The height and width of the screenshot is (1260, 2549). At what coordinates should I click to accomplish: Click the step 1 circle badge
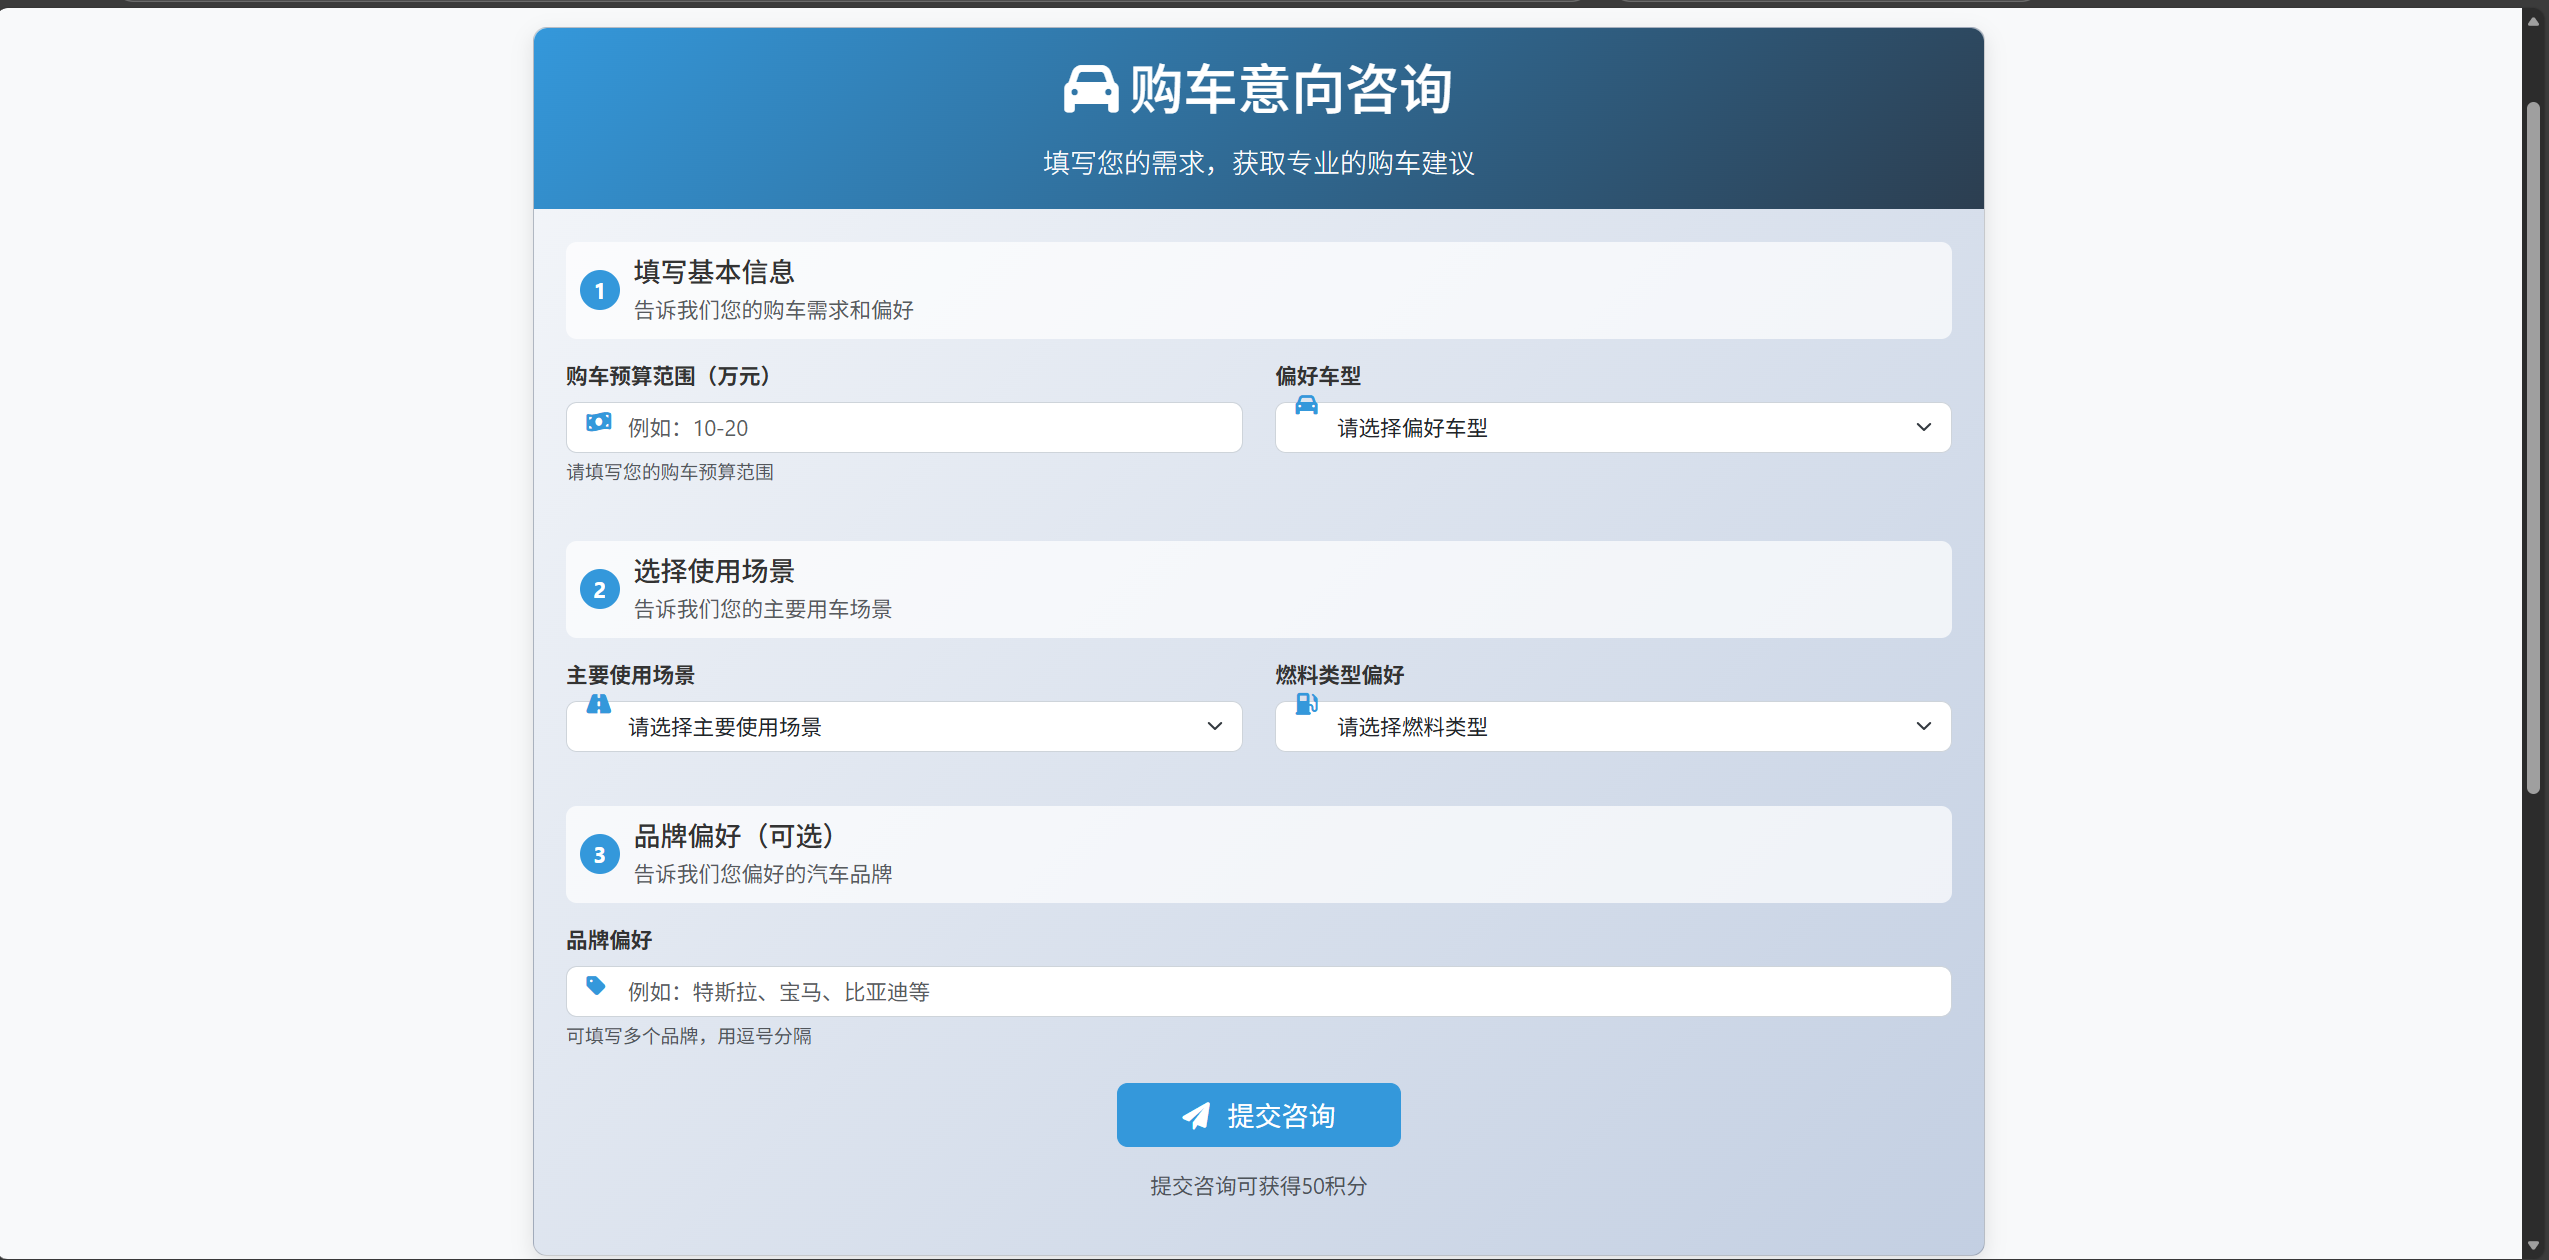tap(600, 291)
